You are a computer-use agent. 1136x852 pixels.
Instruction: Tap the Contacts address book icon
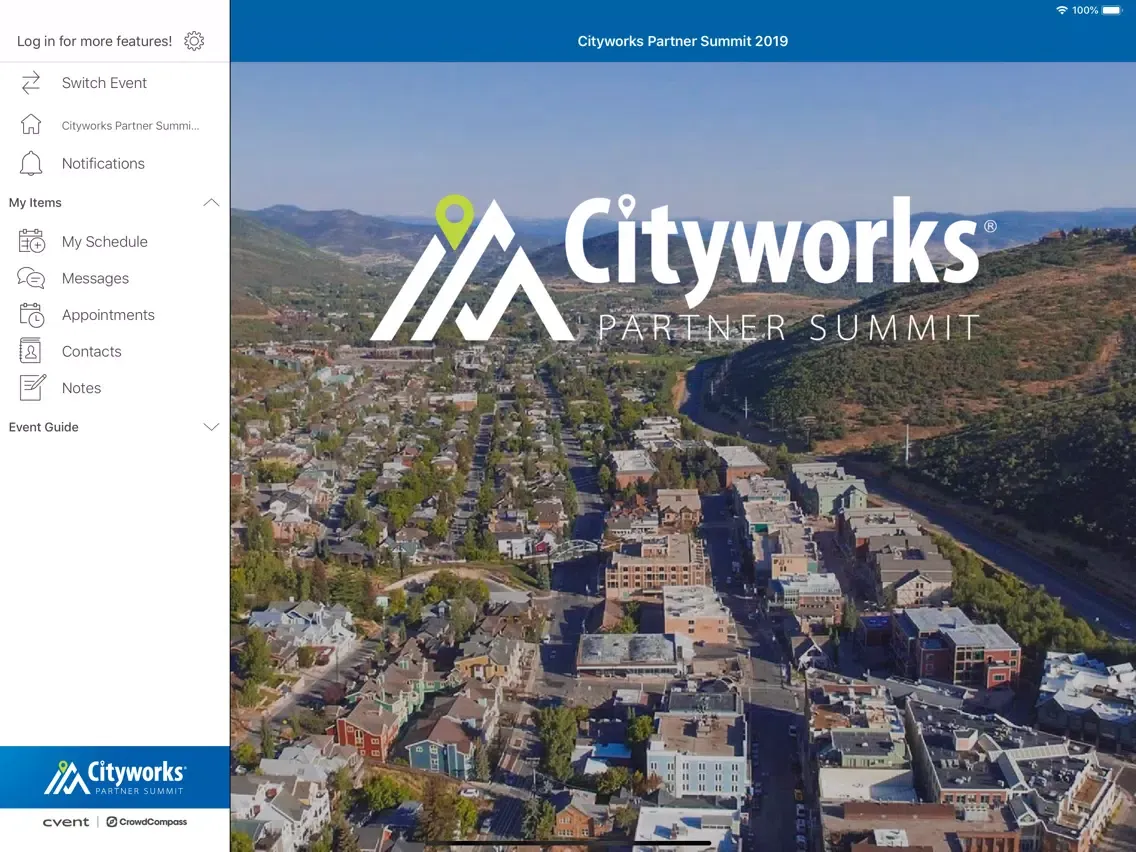point(30,351)
